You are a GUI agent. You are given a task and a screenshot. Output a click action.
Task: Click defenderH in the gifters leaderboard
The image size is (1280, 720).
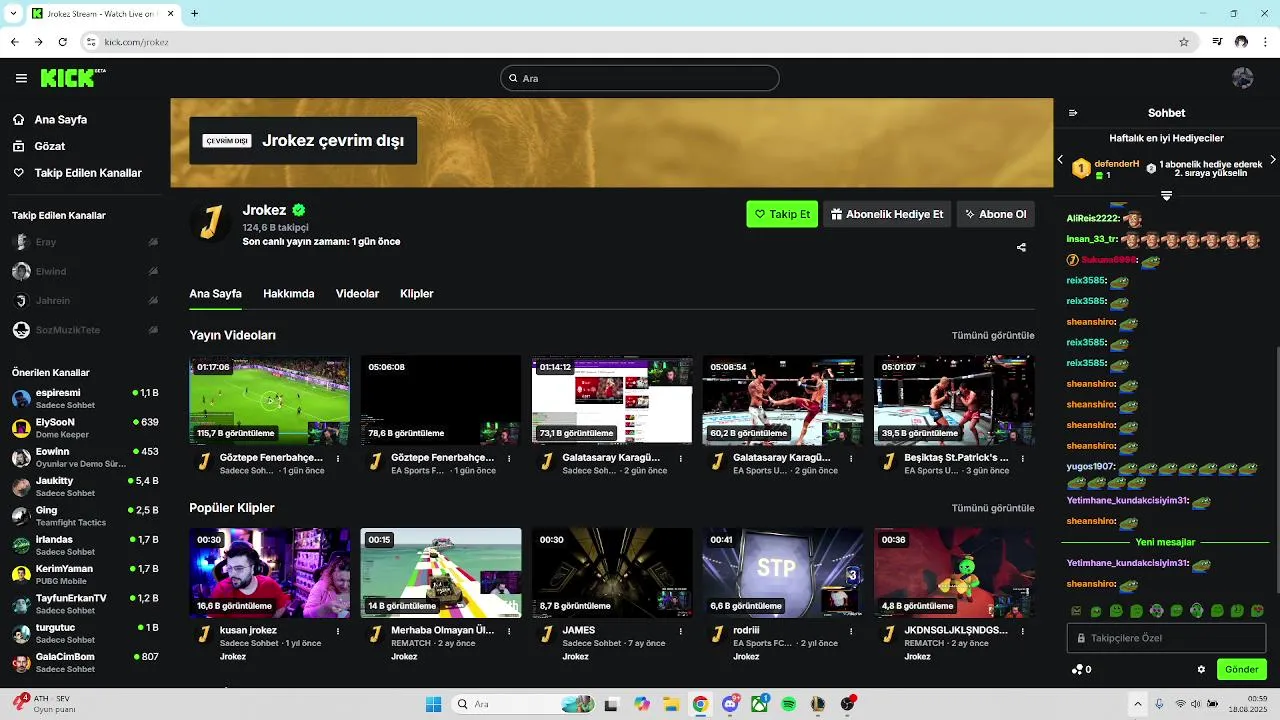click(1116, 163)
